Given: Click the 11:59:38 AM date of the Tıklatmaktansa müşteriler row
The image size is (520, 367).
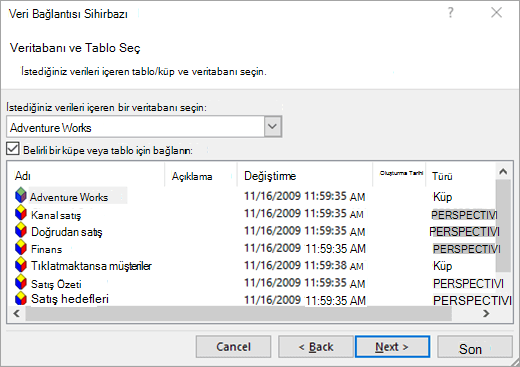Looking at the screenshot, I should pos(305,265).
